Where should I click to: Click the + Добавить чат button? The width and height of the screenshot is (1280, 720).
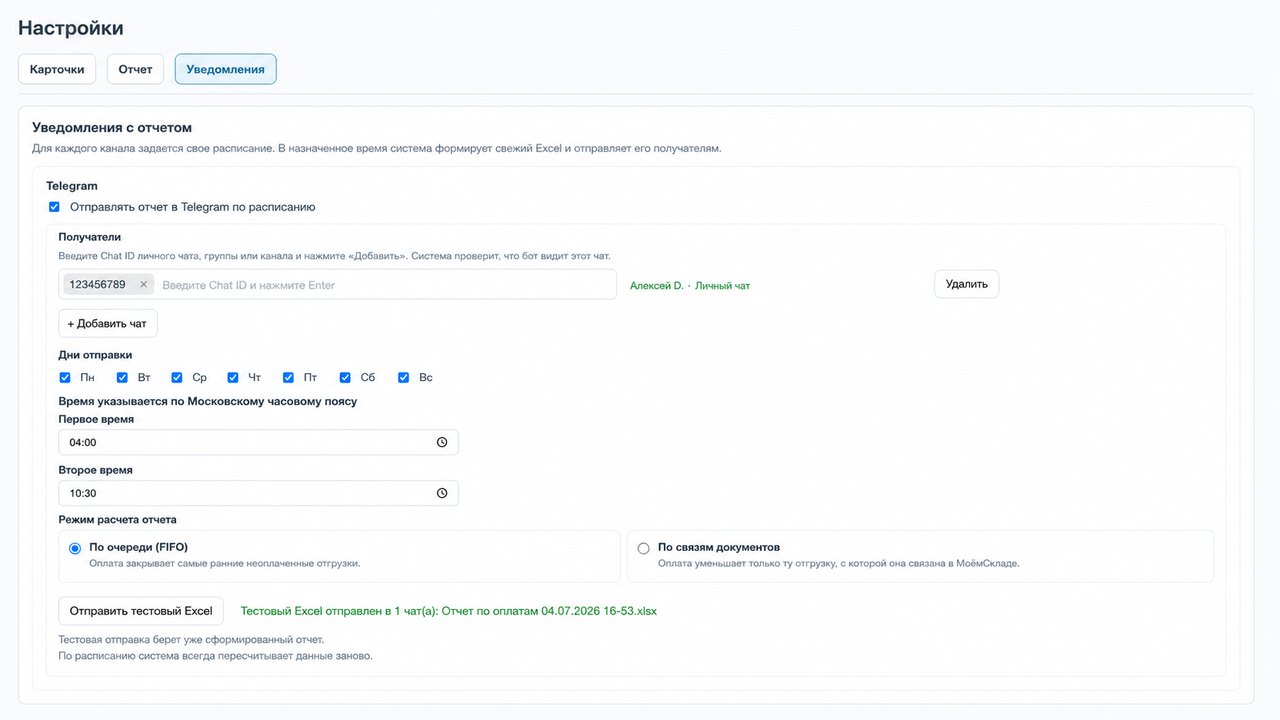tap(108, 324)
